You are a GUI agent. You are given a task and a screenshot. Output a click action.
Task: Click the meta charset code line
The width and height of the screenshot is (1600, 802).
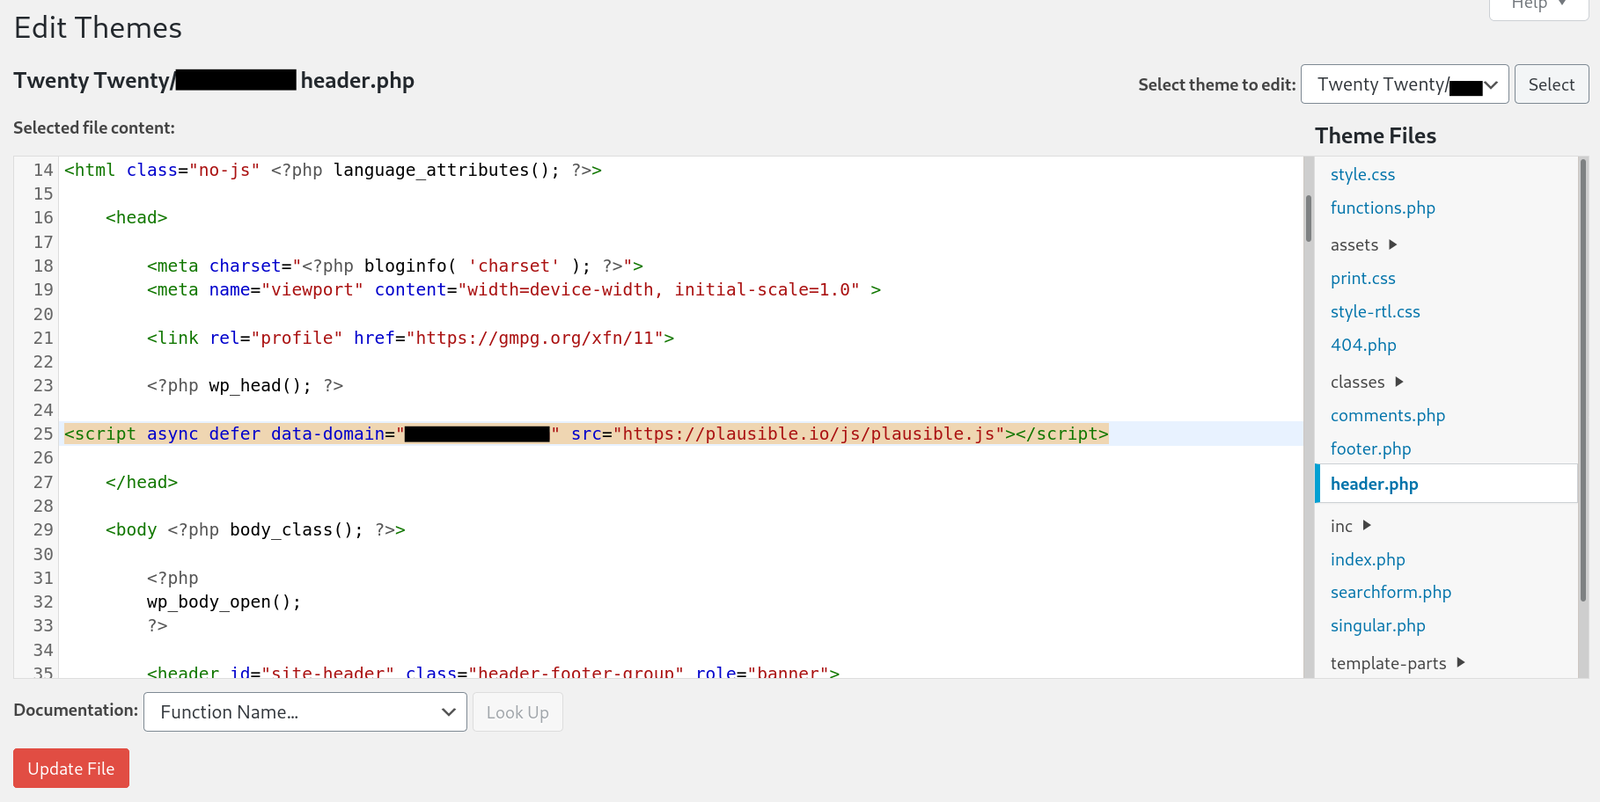pos(395,266)
